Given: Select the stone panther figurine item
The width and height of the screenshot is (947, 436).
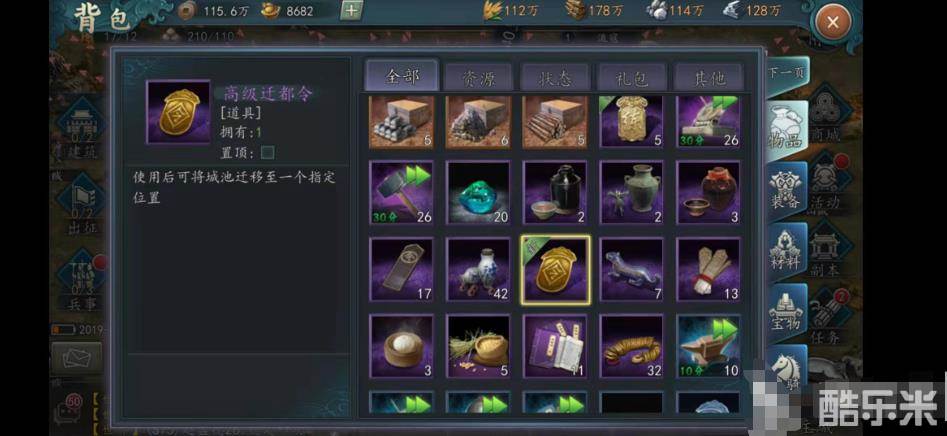Looking at the screenshot, I should click(x=632, y=270).
